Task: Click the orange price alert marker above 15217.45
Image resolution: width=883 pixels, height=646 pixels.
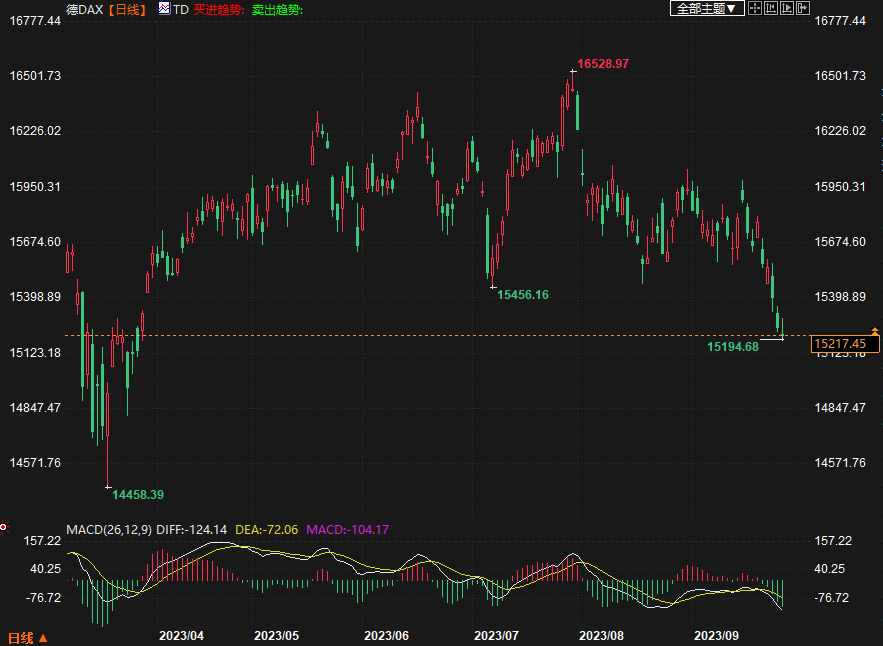Action: pos(875,330)
